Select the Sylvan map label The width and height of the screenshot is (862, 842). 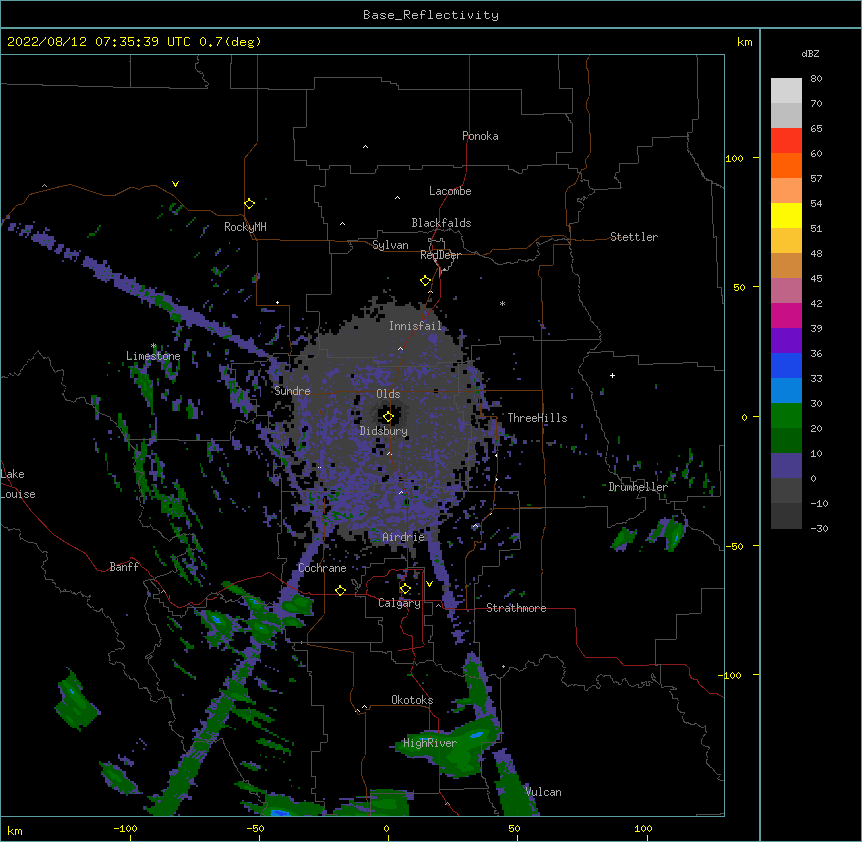point(390,245)
